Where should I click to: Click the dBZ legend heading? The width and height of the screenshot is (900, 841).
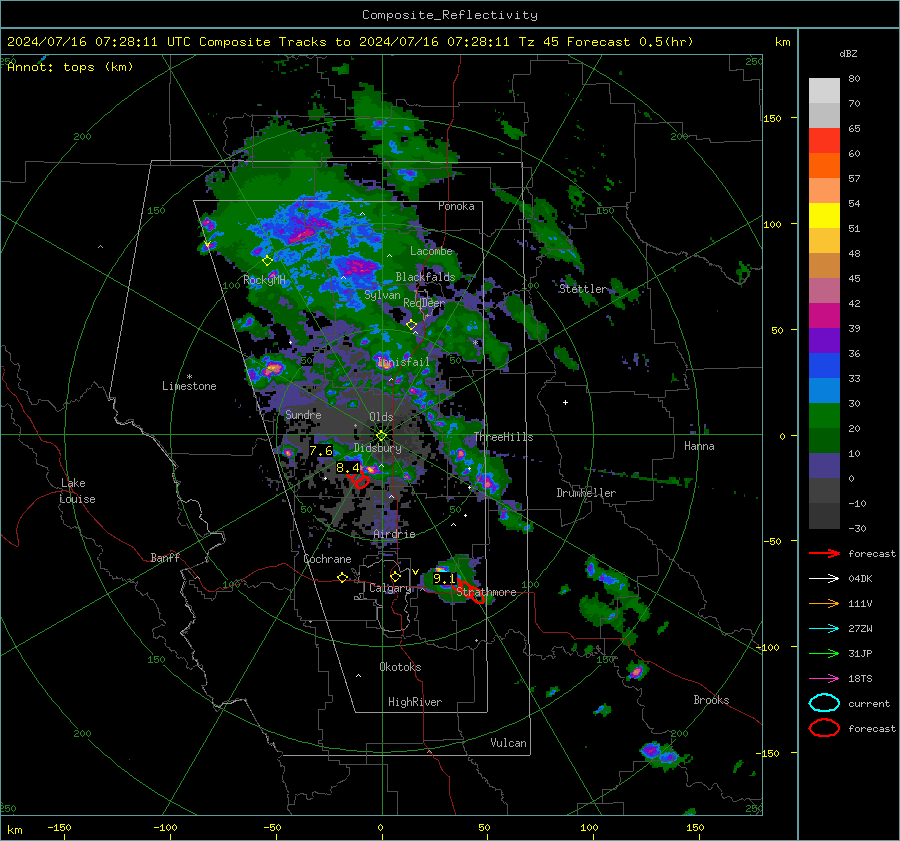pos(848,53)
